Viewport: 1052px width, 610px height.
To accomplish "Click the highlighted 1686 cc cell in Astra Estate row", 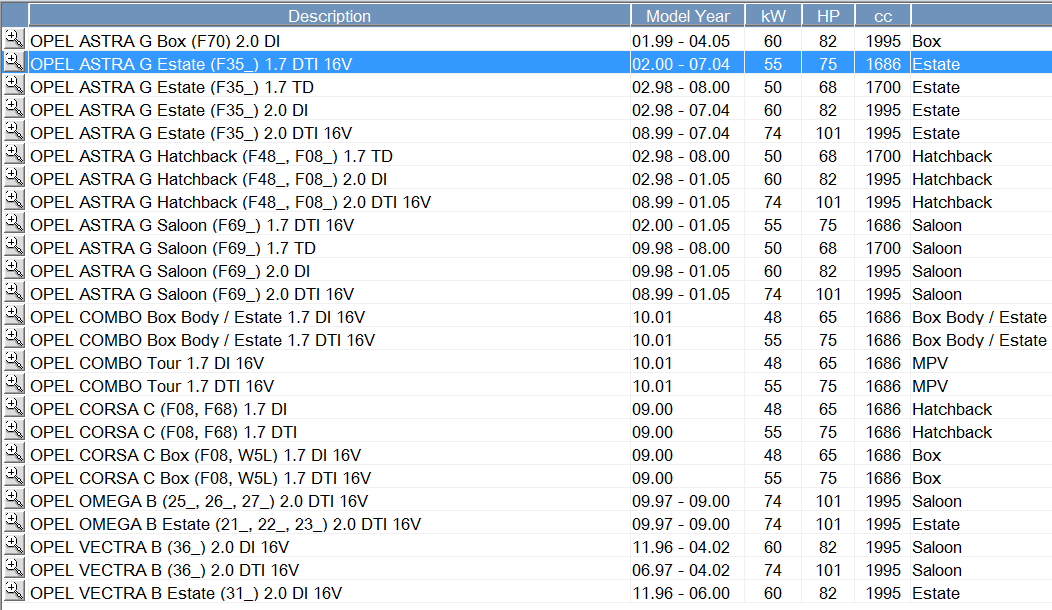I will pyautogui.click(x=883, y=64).
